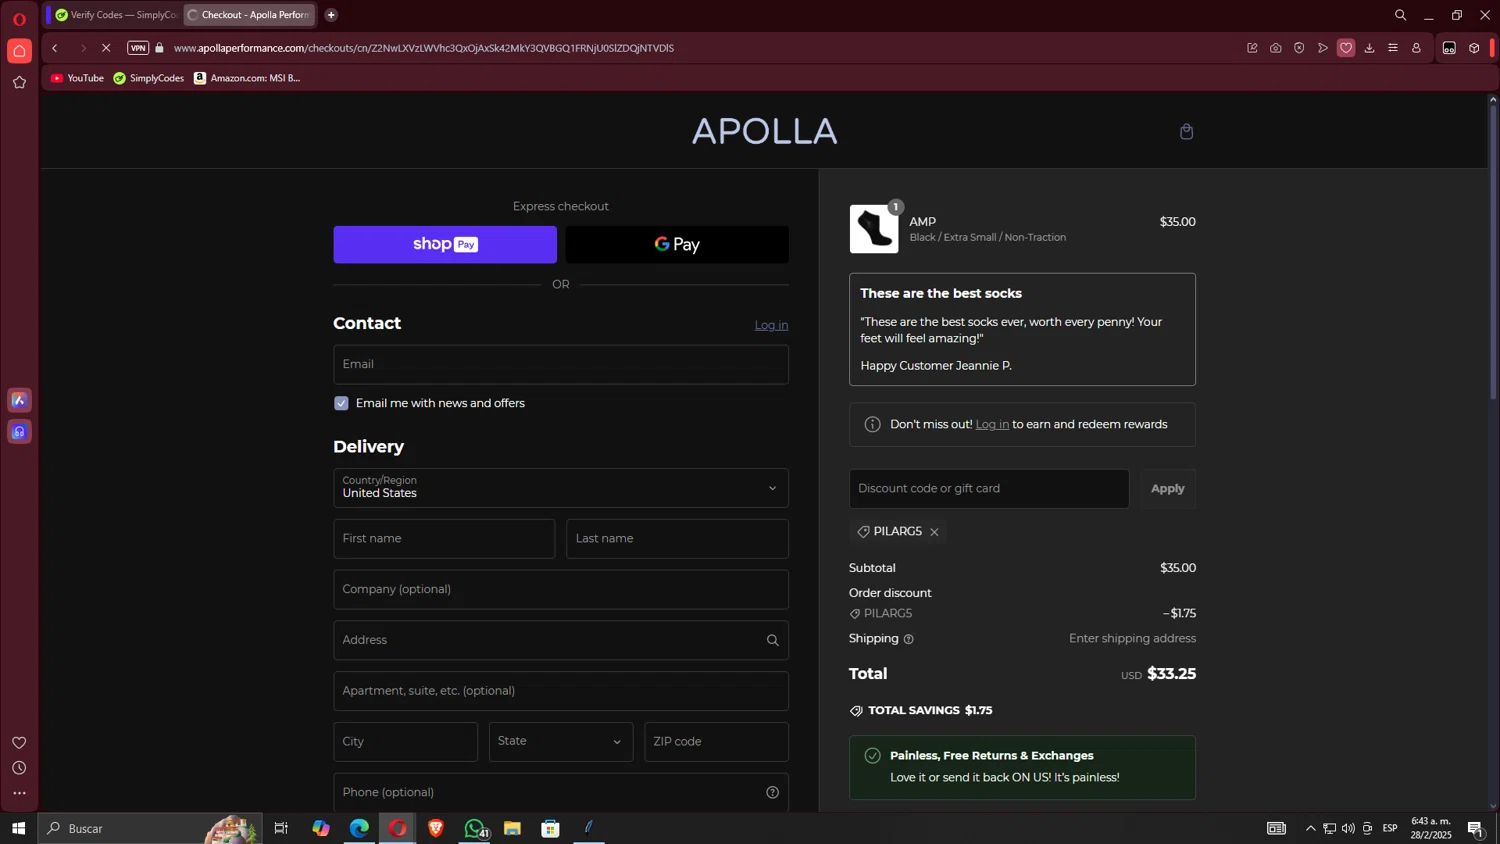Open the ad blocker shield icon

[x=1299, y=48]
